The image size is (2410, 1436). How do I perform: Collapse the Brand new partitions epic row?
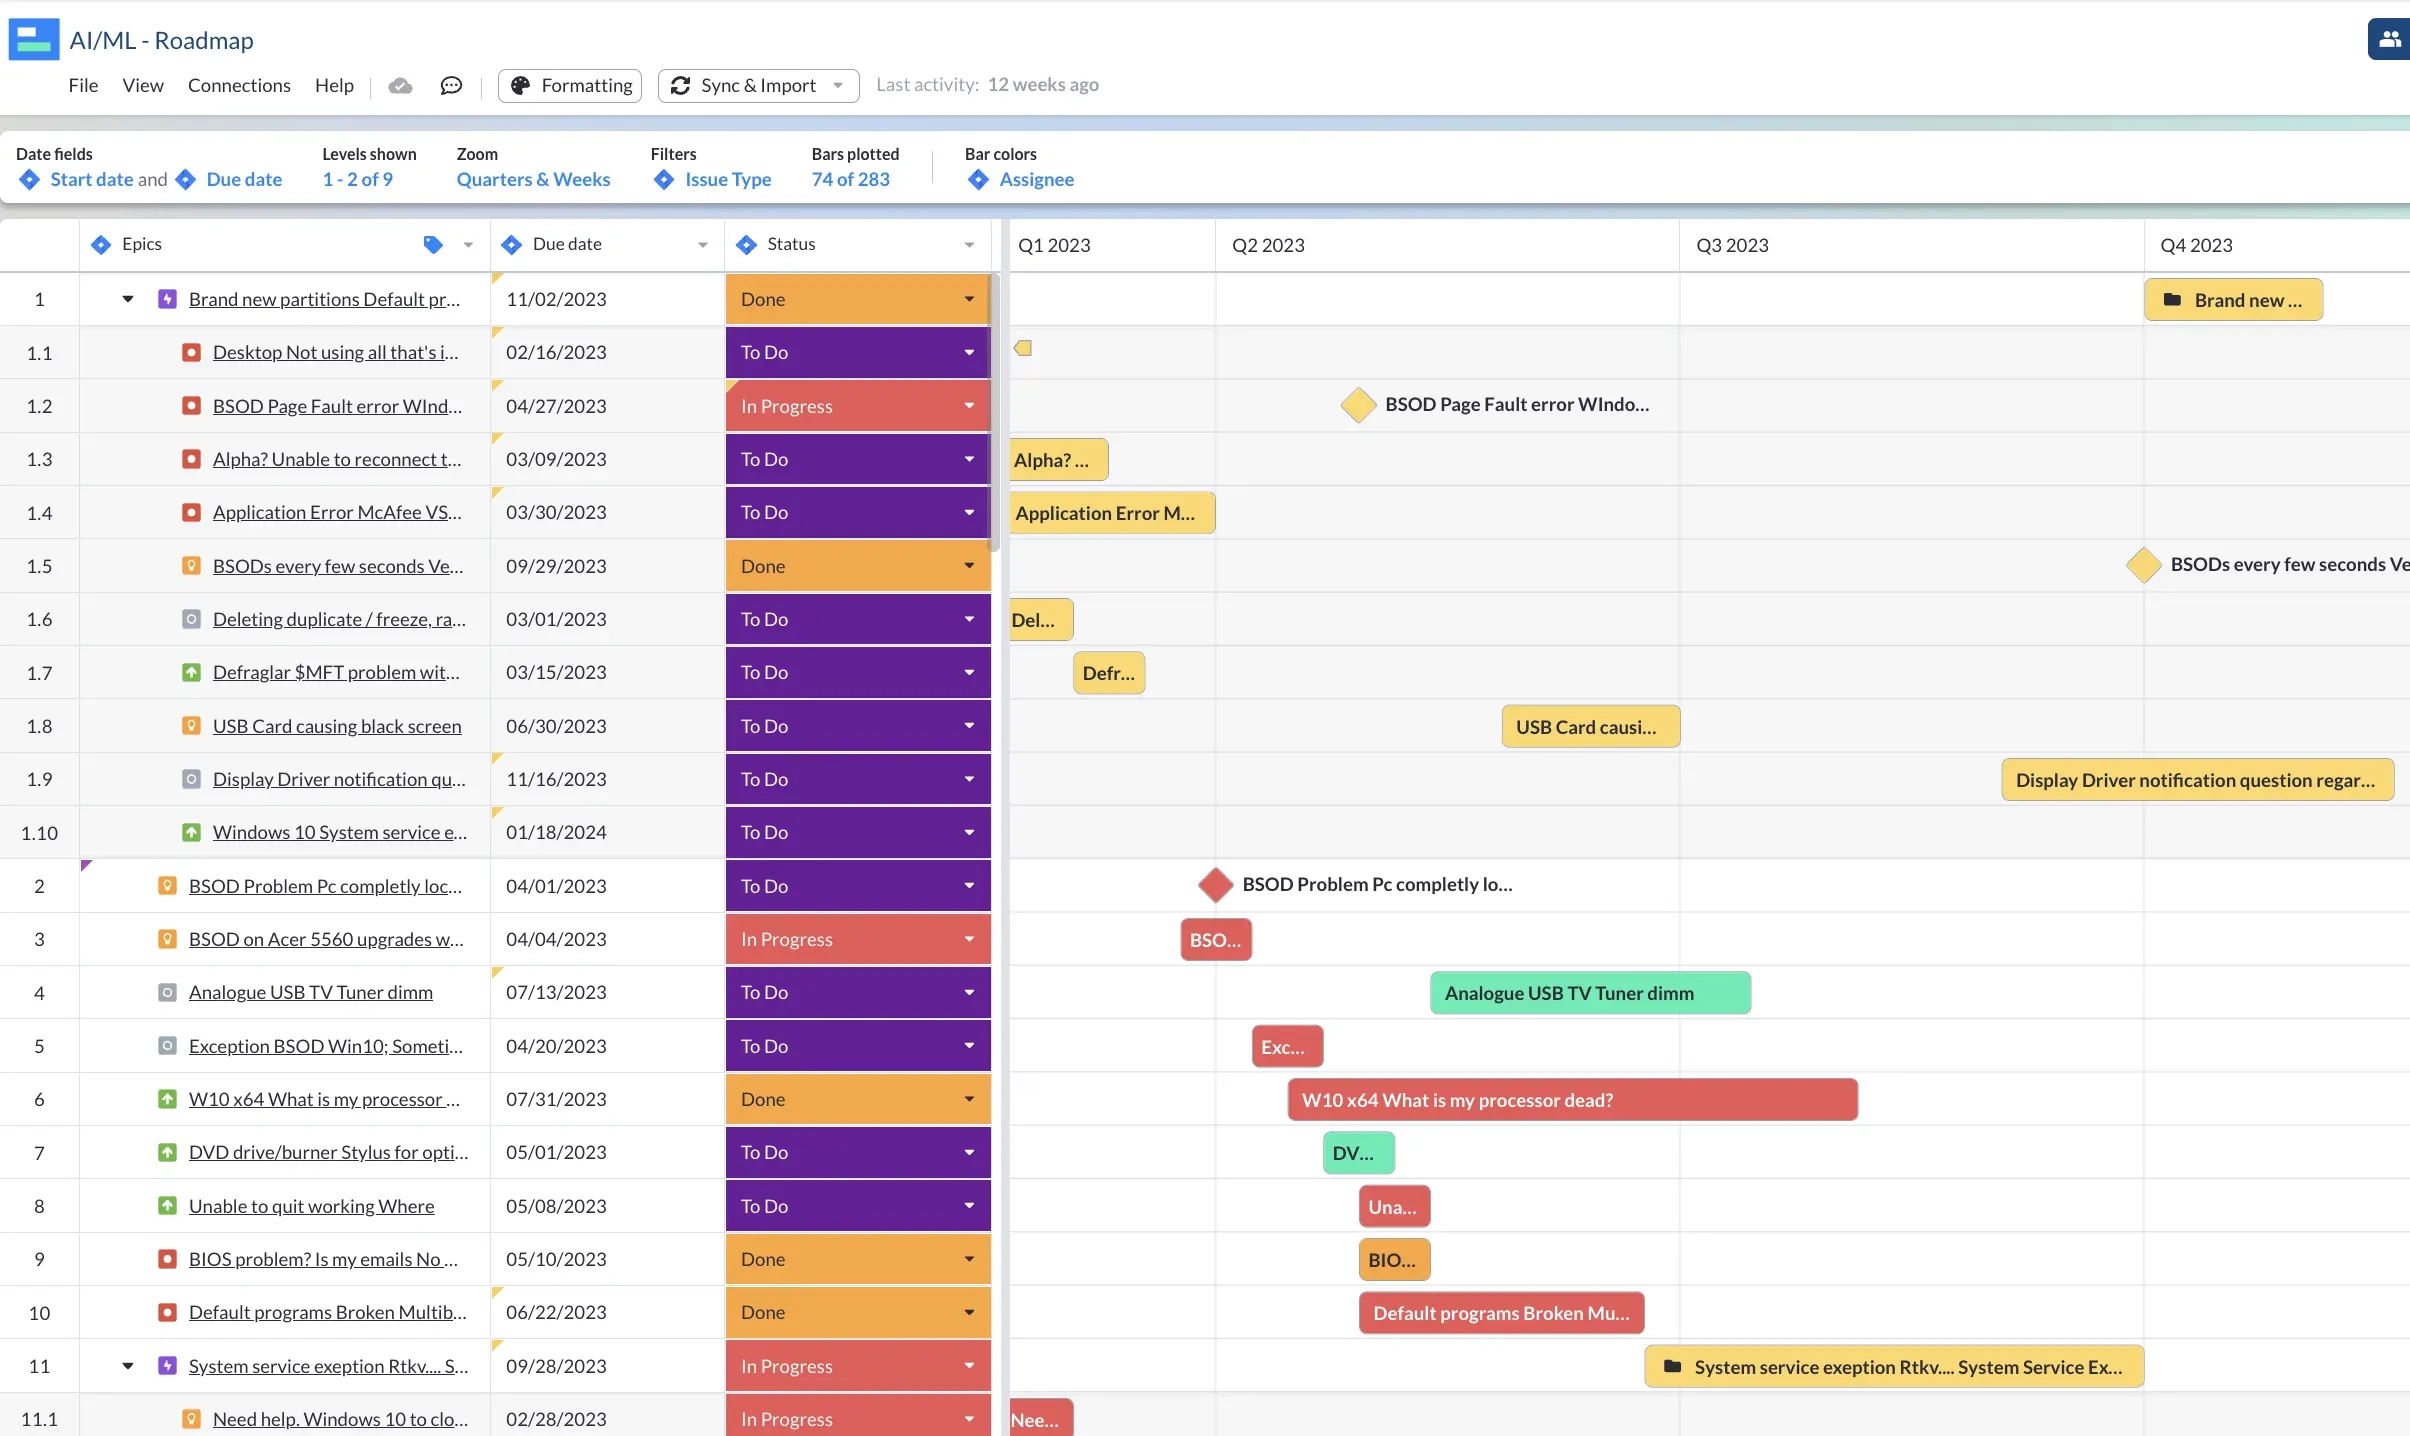click(x=128, y=299)
